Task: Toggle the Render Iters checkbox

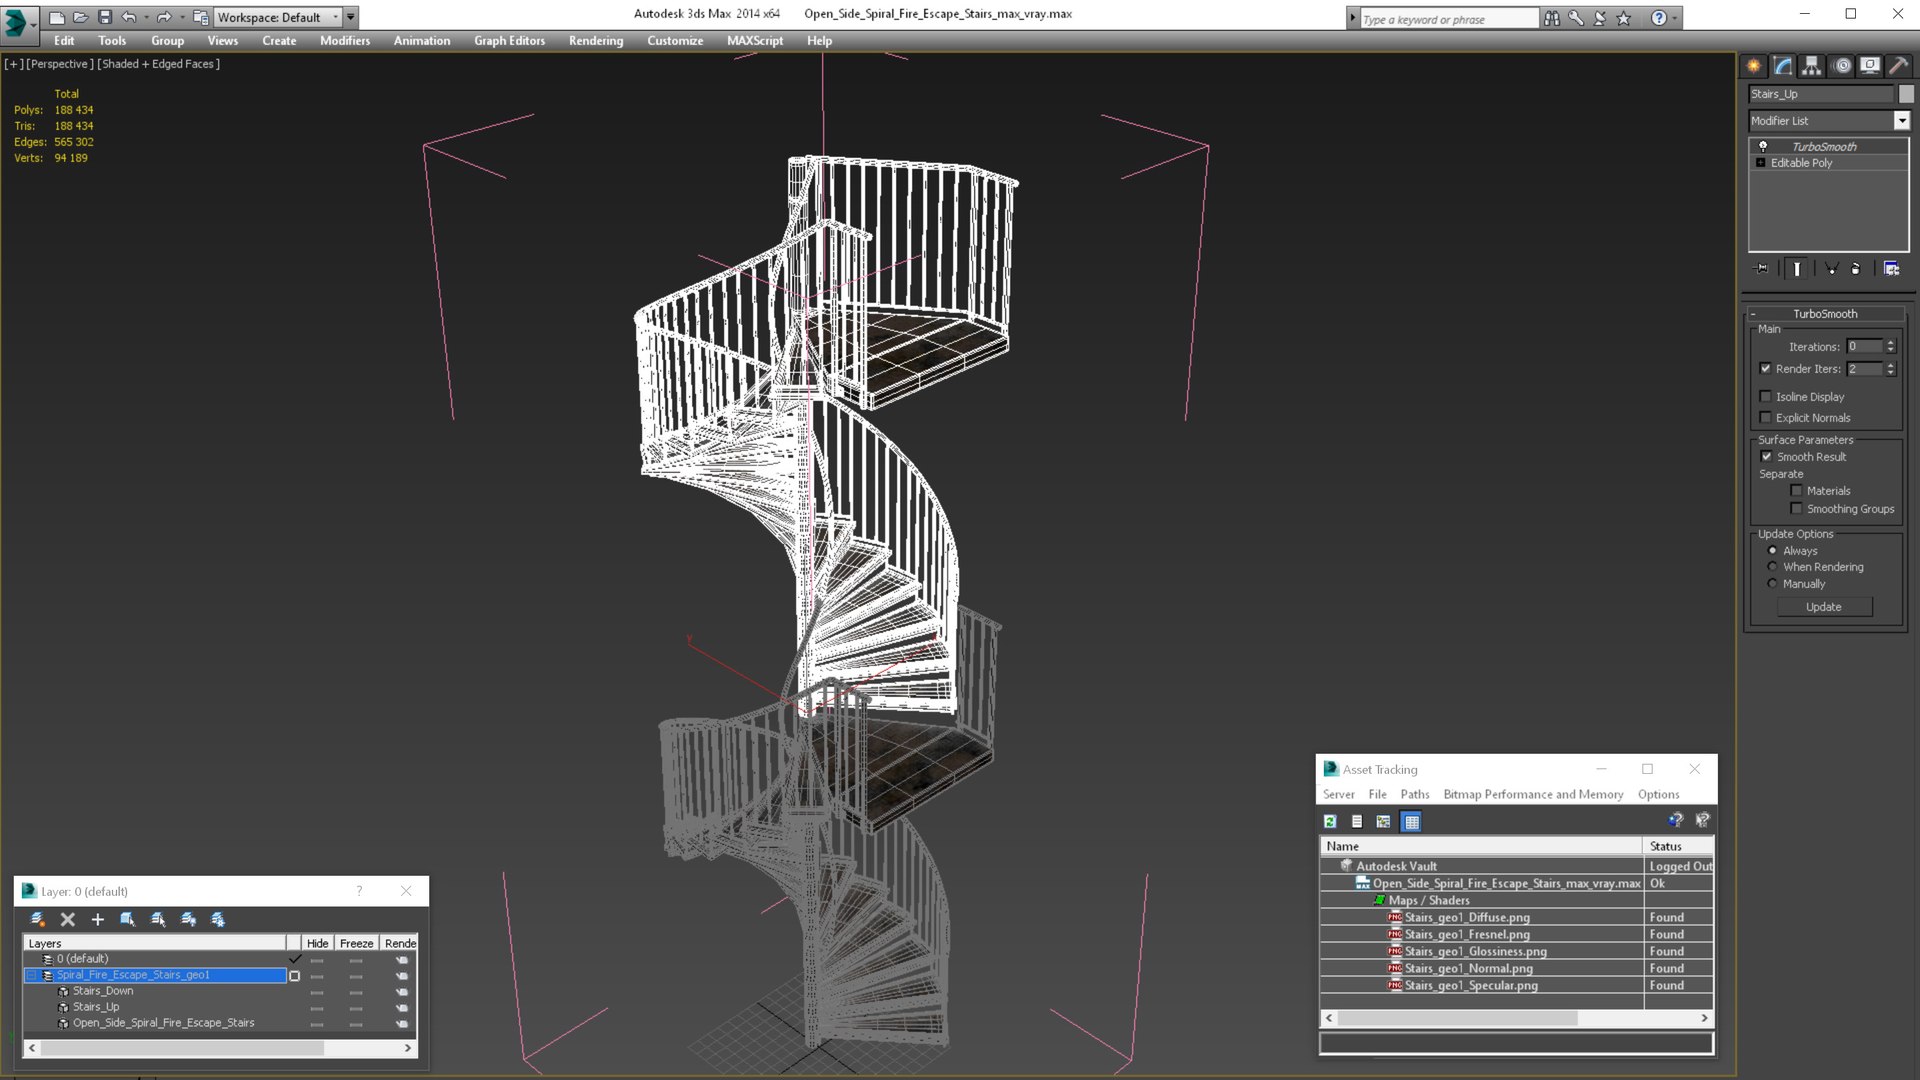Action: tap(1766, 368)
